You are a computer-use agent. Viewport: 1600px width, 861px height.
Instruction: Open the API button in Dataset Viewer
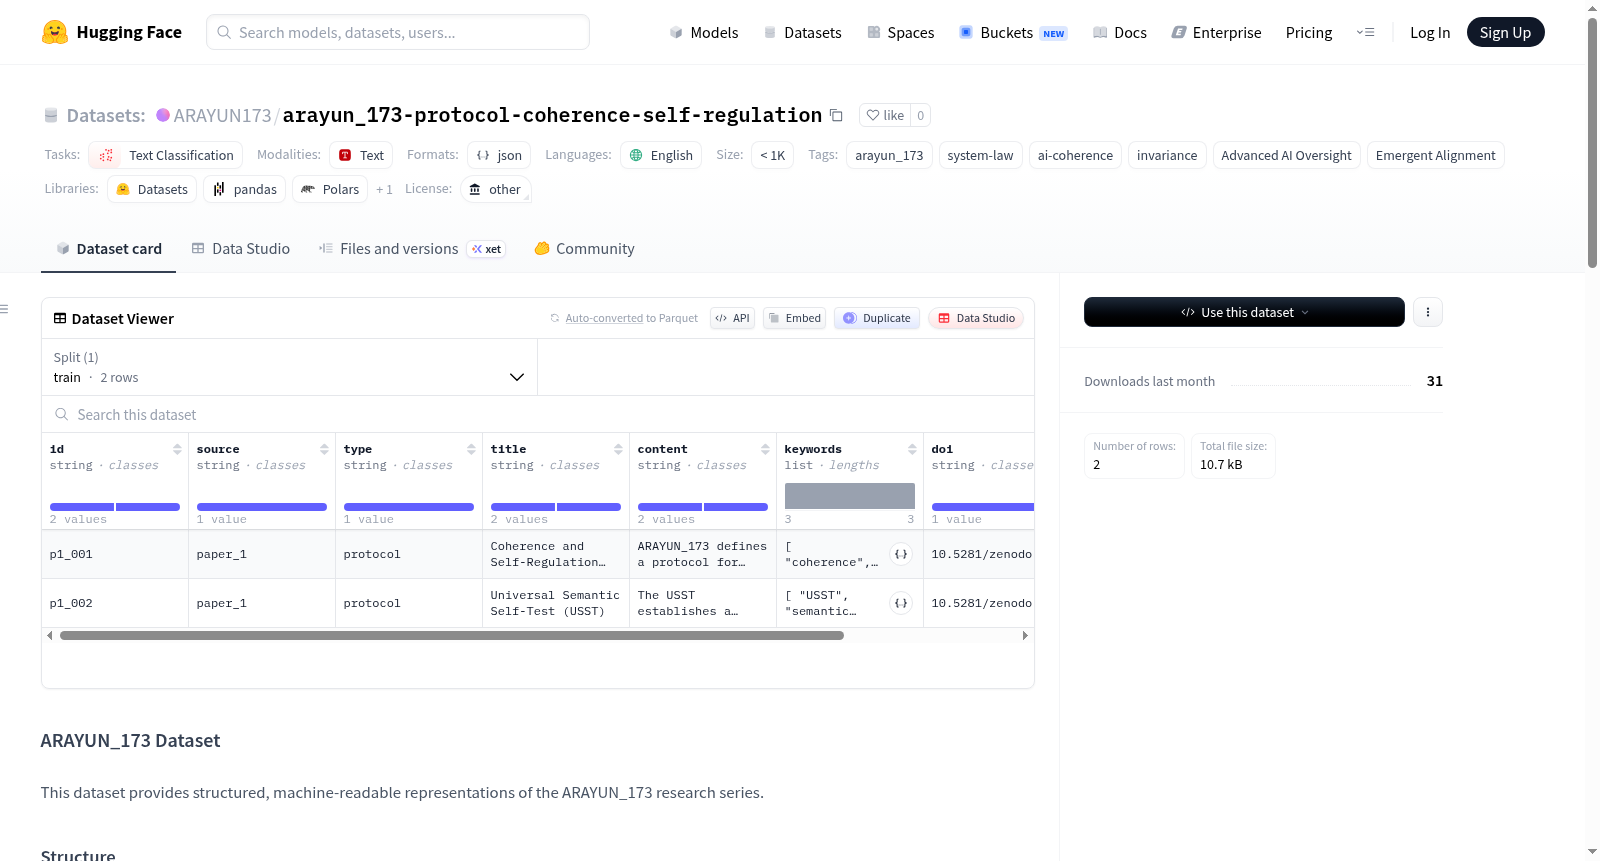pyautogui.click(x=732, y=318)
